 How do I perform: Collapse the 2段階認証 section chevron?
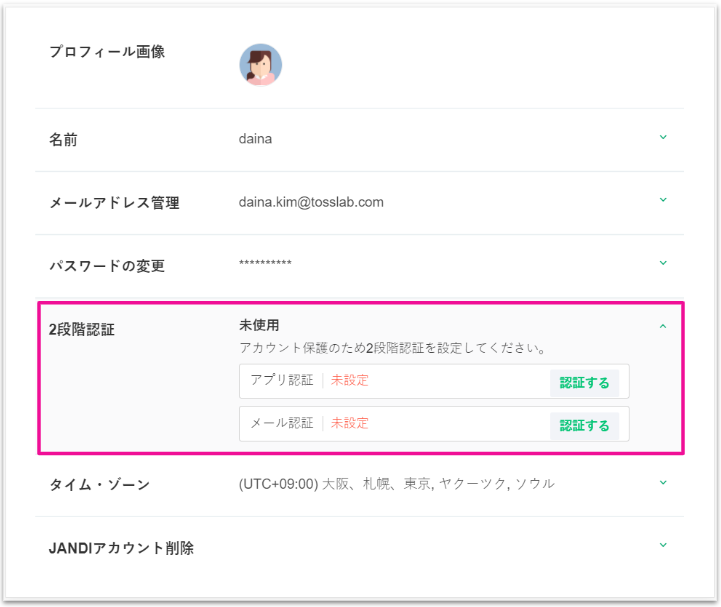(x=663, y=326)
